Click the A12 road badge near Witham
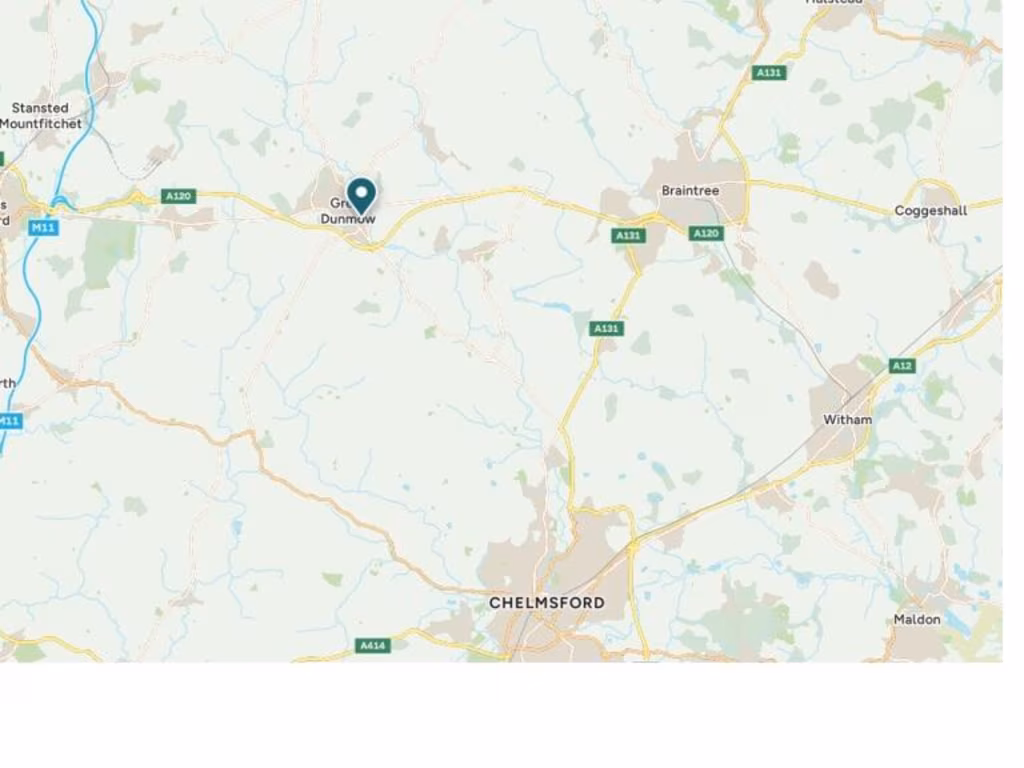 click(902, 366)
